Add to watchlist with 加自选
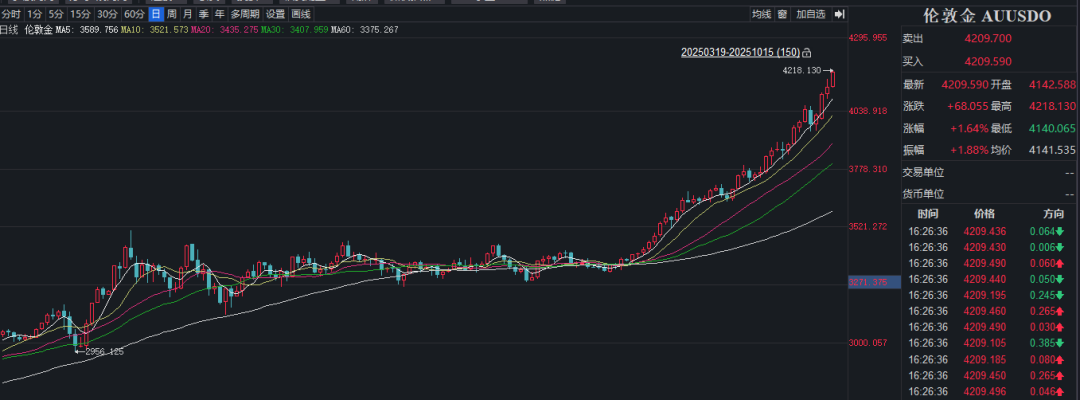Image resolution: width=1080 pixels, height=400 pixels. coord(811,14)
